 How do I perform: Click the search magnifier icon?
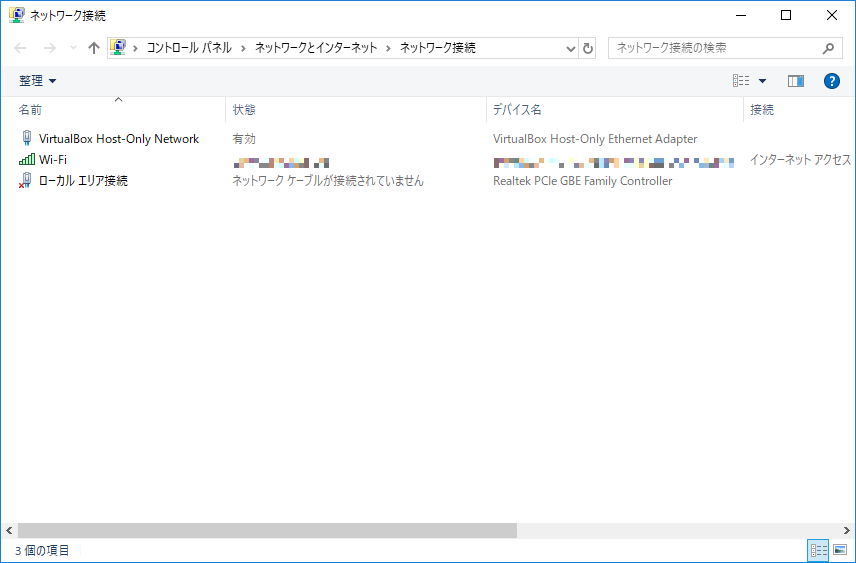(828, 48)
